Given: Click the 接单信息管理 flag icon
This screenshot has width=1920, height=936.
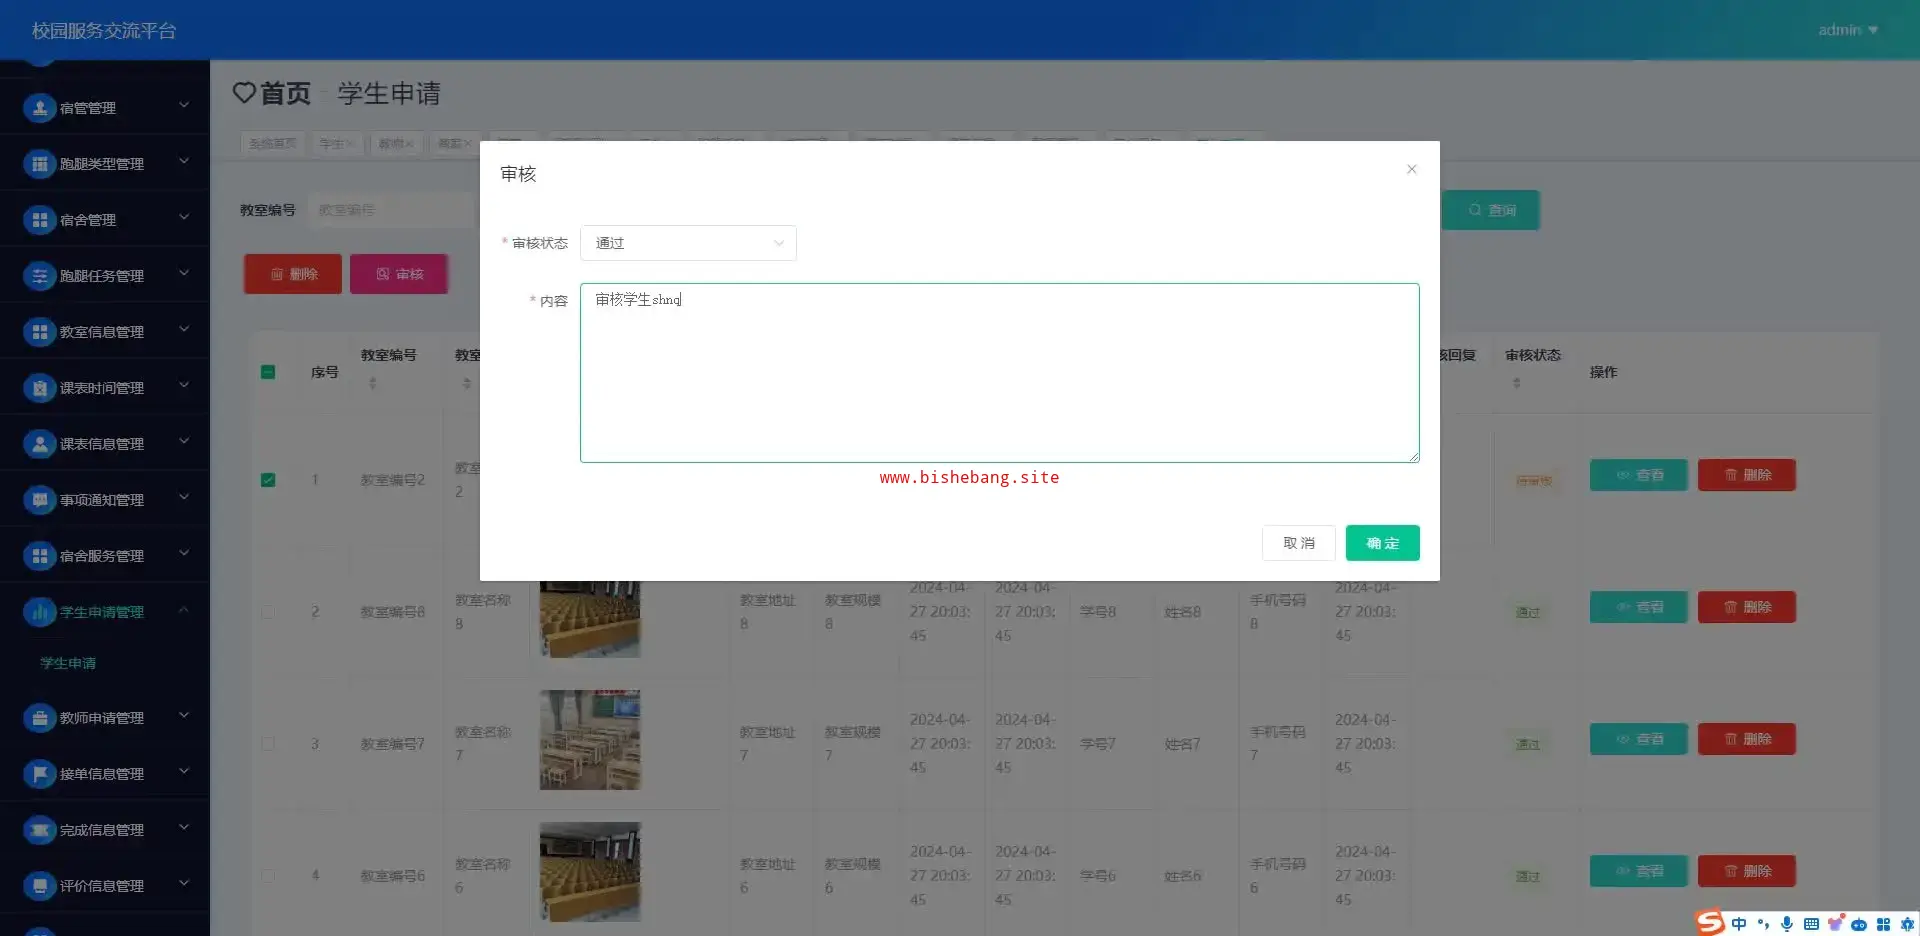Looking at the screenshot, I should [39, 774].
